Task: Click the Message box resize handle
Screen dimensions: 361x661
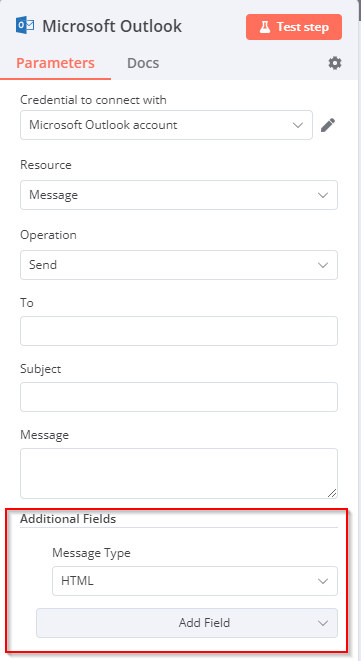Action: click(x=332, y=493)
